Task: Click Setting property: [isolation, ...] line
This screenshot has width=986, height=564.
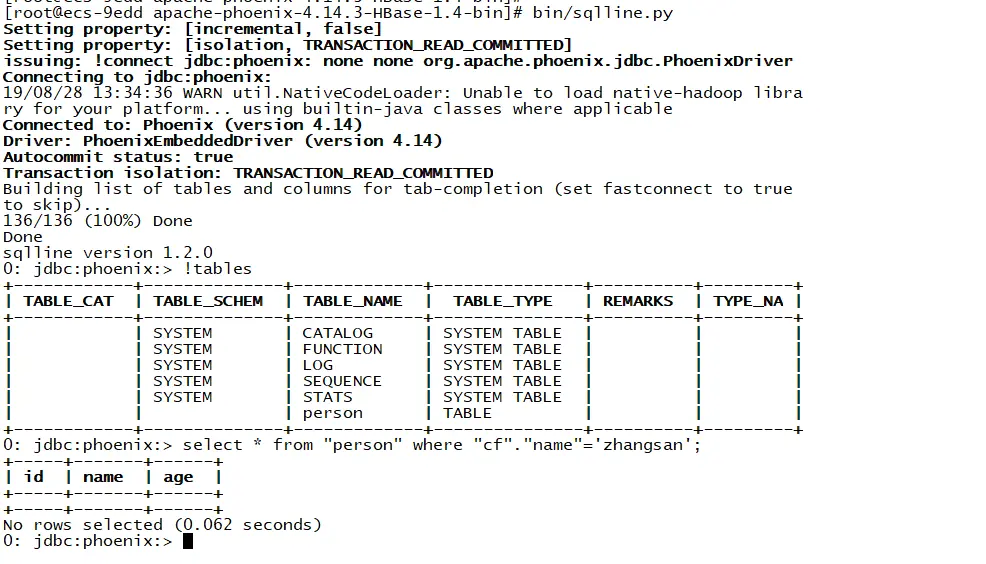Action: point(287,45)
